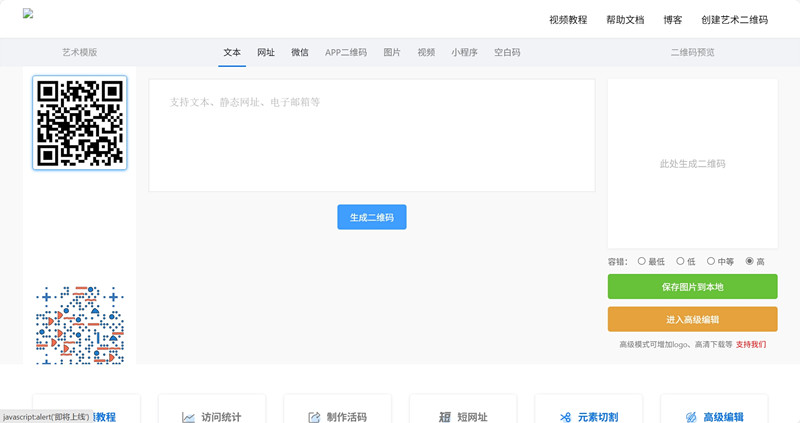The image size is (800, 423).
Task: Open the 短网址 card label
Action: point(472,417)
